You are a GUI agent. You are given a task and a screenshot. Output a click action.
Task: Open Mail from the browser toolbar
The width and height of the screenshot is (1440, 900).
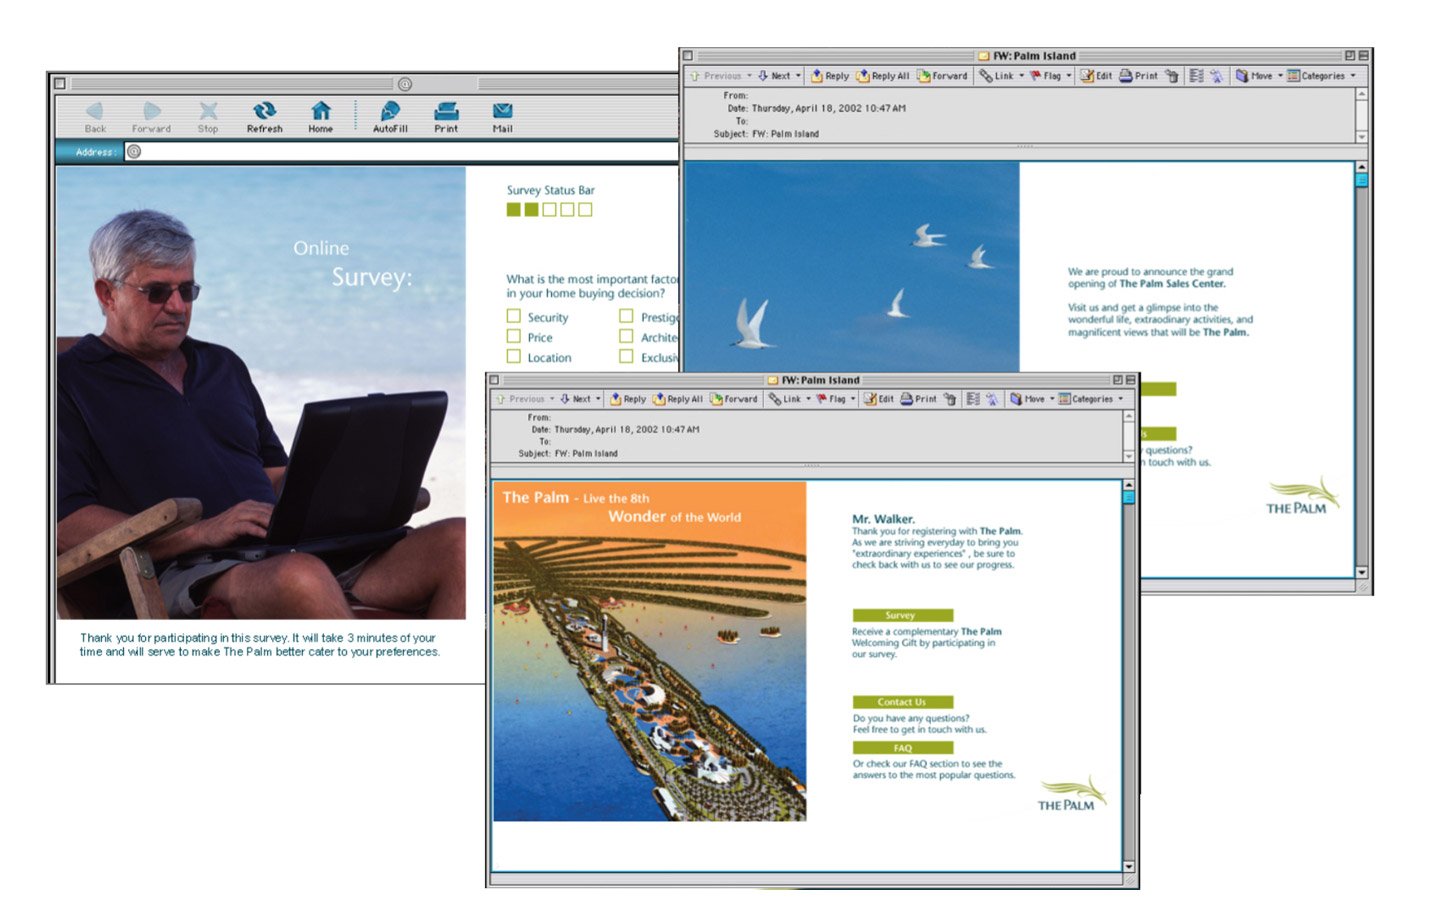tap(502, 116)
